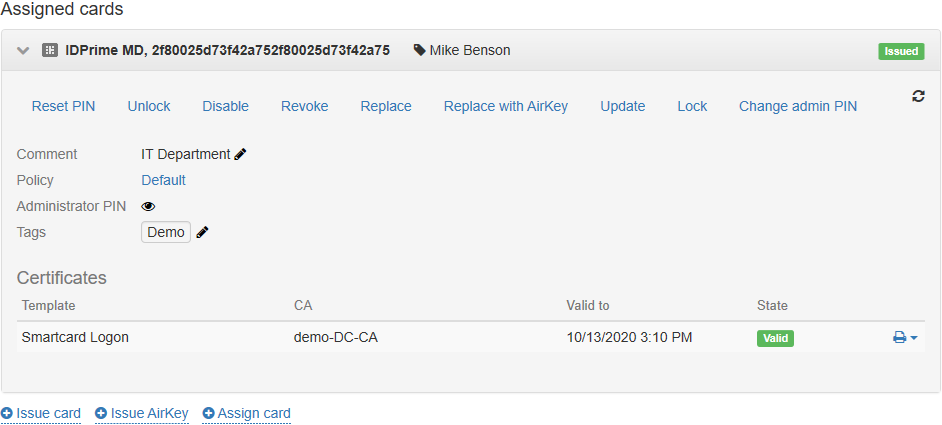The width and height of the screenshot is (942, 425).
Task: Reveal the Administrator PIN with eye icon
Action: click(x=148, y=206)
